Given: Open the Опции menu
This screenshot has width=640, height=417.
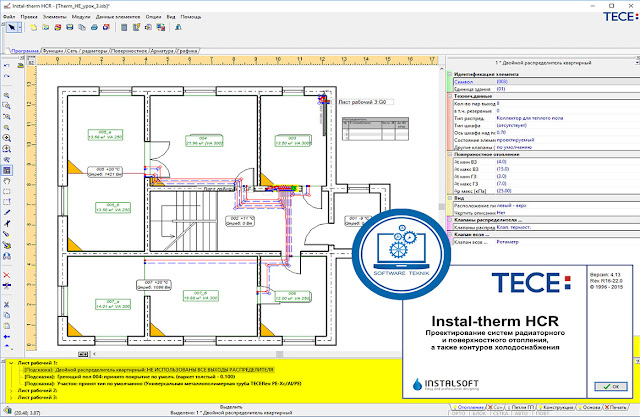Looking at the screenshot, I should click(x=153, y=17).
